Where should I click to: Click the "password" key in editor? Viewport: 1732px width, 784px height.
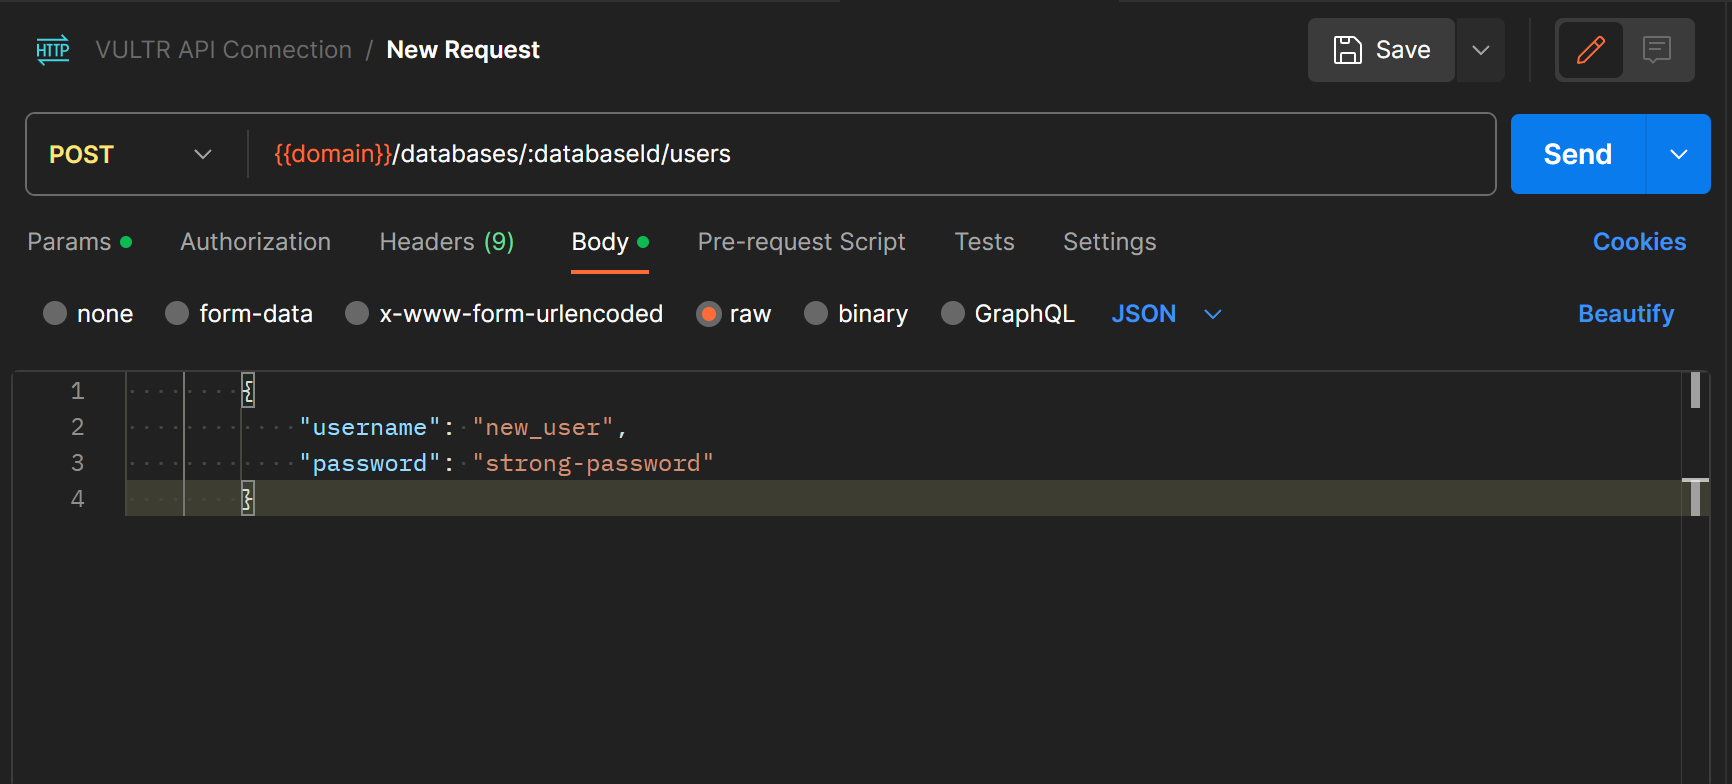pos(370,463)
